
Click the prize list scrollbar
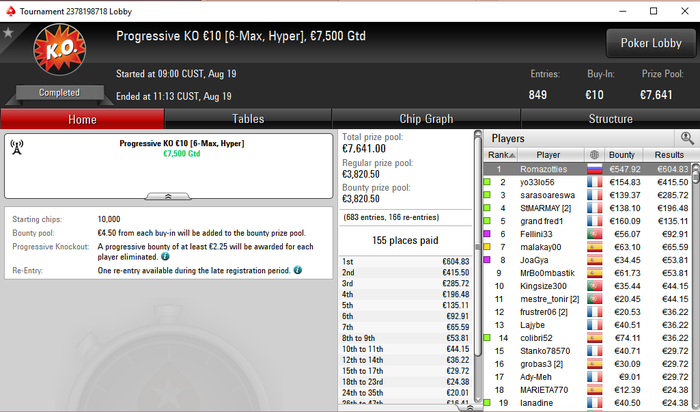pos(478,266)
